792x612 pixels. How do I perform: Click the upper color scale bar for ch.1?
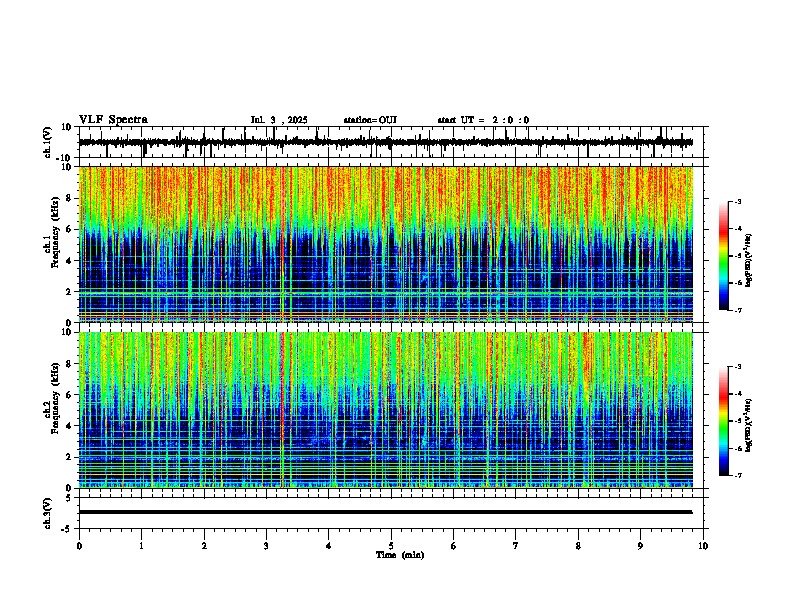724,256
